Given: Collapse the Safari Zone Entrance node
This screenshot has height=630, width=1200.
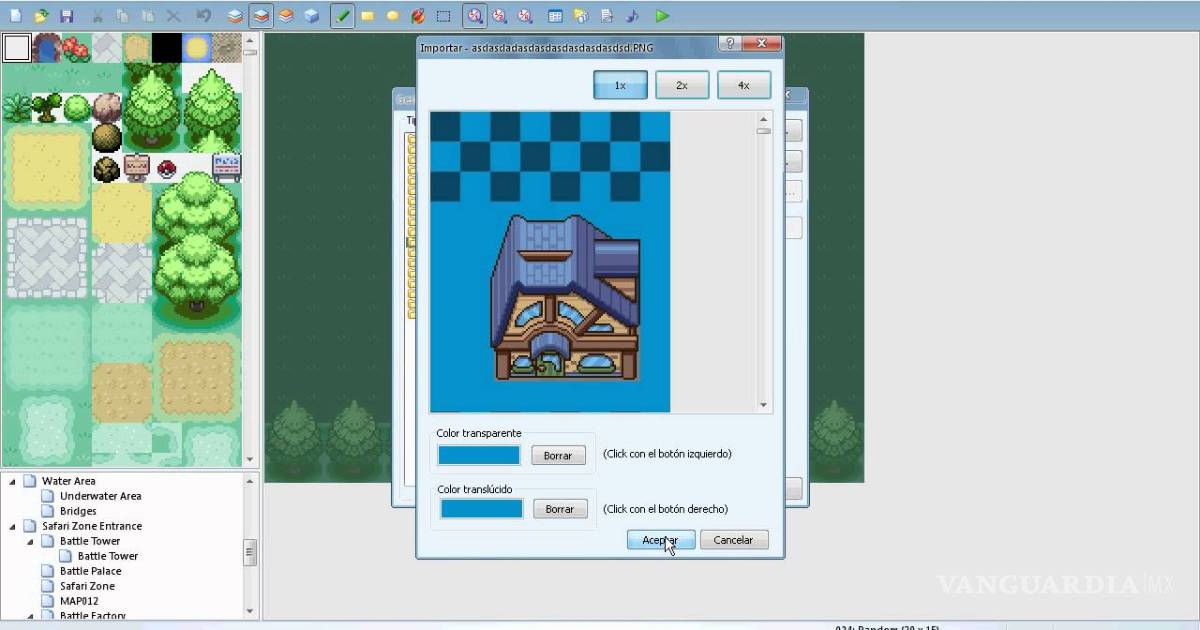Looking at the screenshot, I should [13, 526].
